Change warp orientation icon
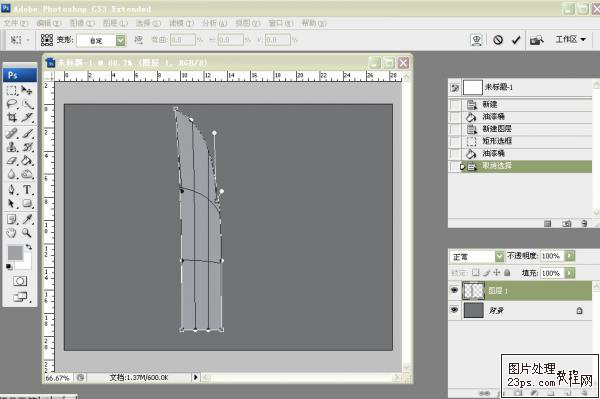Screen dimensions: 600x399 click(x=139, y=40)
